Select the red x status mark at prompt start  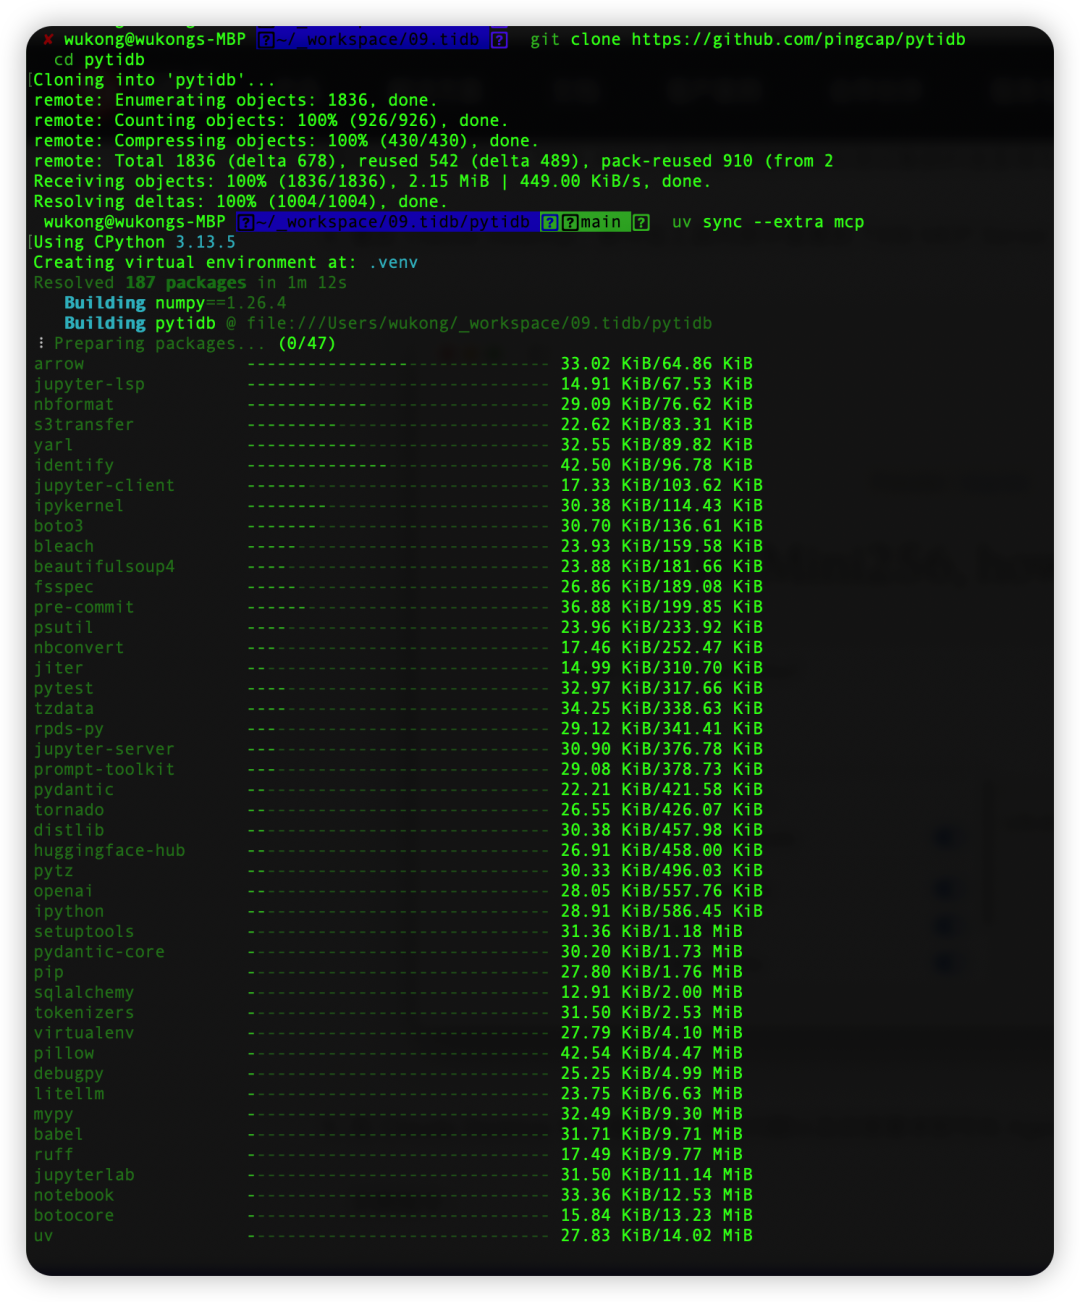[47, 39]
